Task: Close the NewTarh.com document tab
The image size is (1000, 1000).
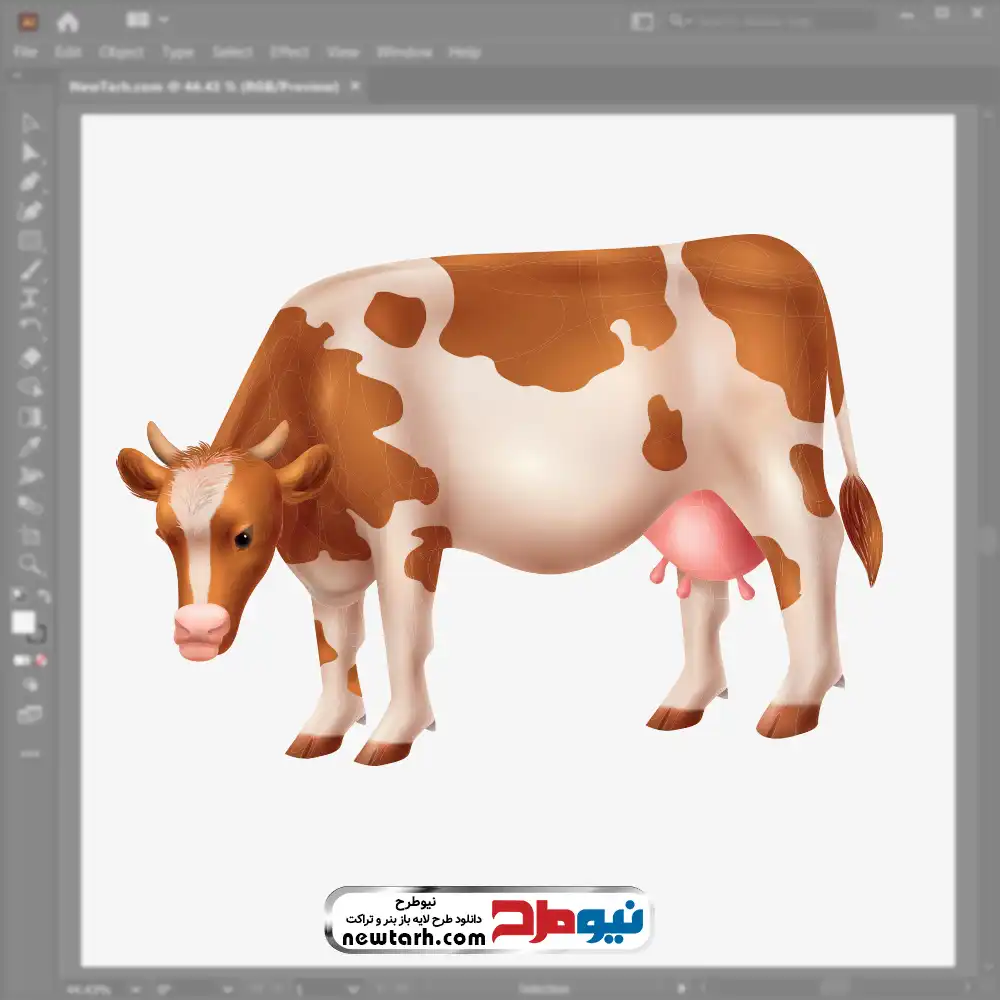Action: [x=354, y=87]
